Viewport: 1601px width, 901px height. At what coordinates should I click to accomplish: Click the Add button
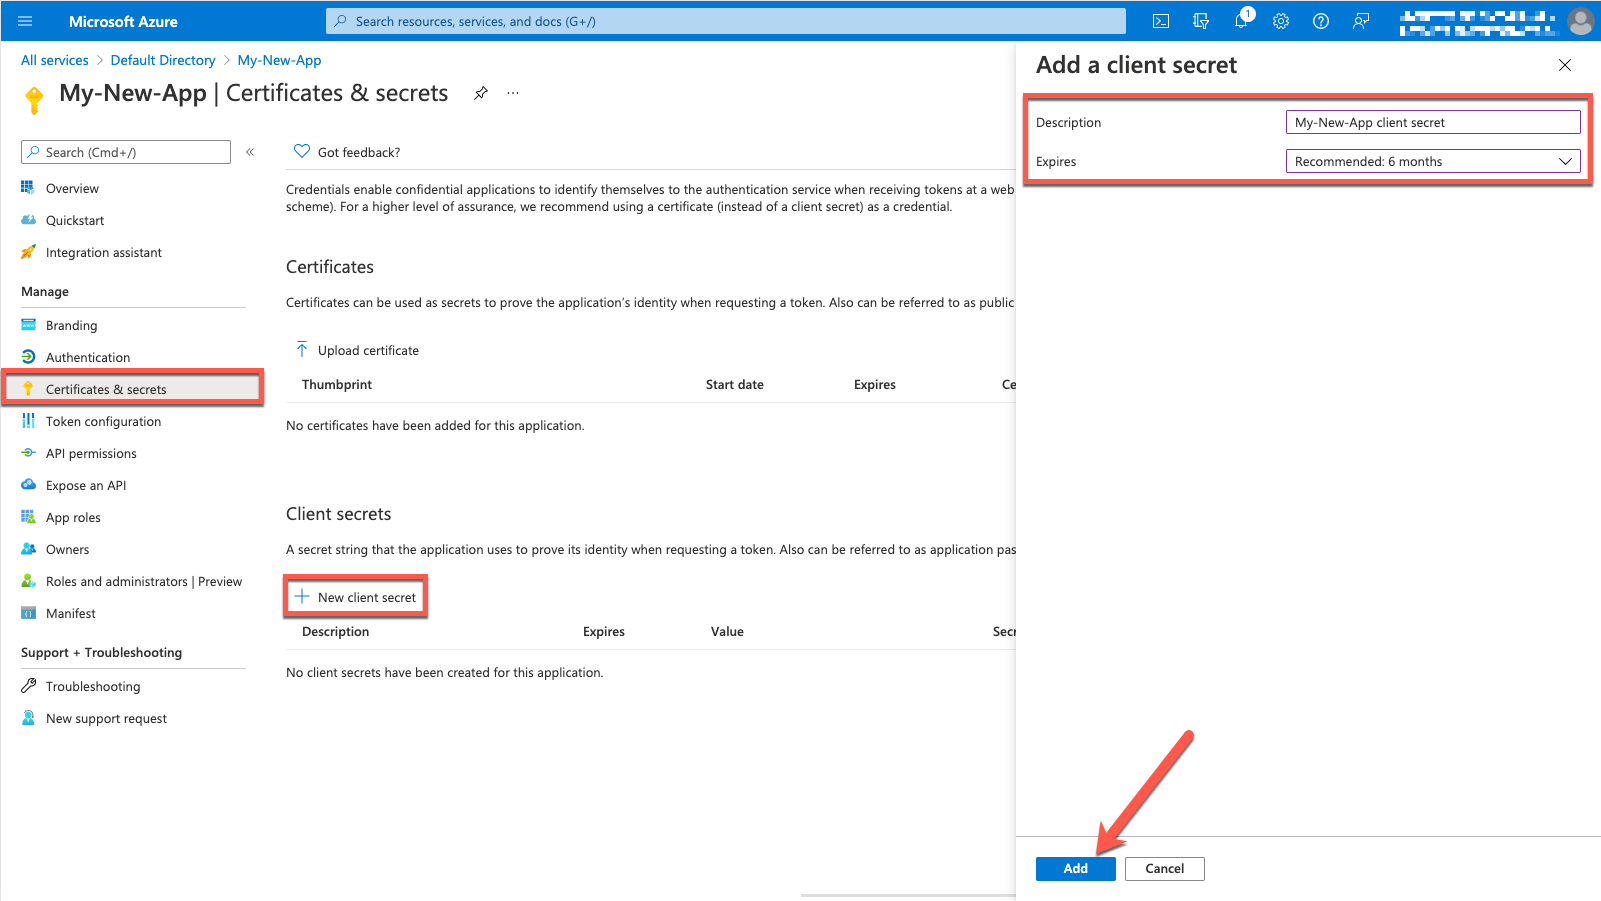(1076, 869)
